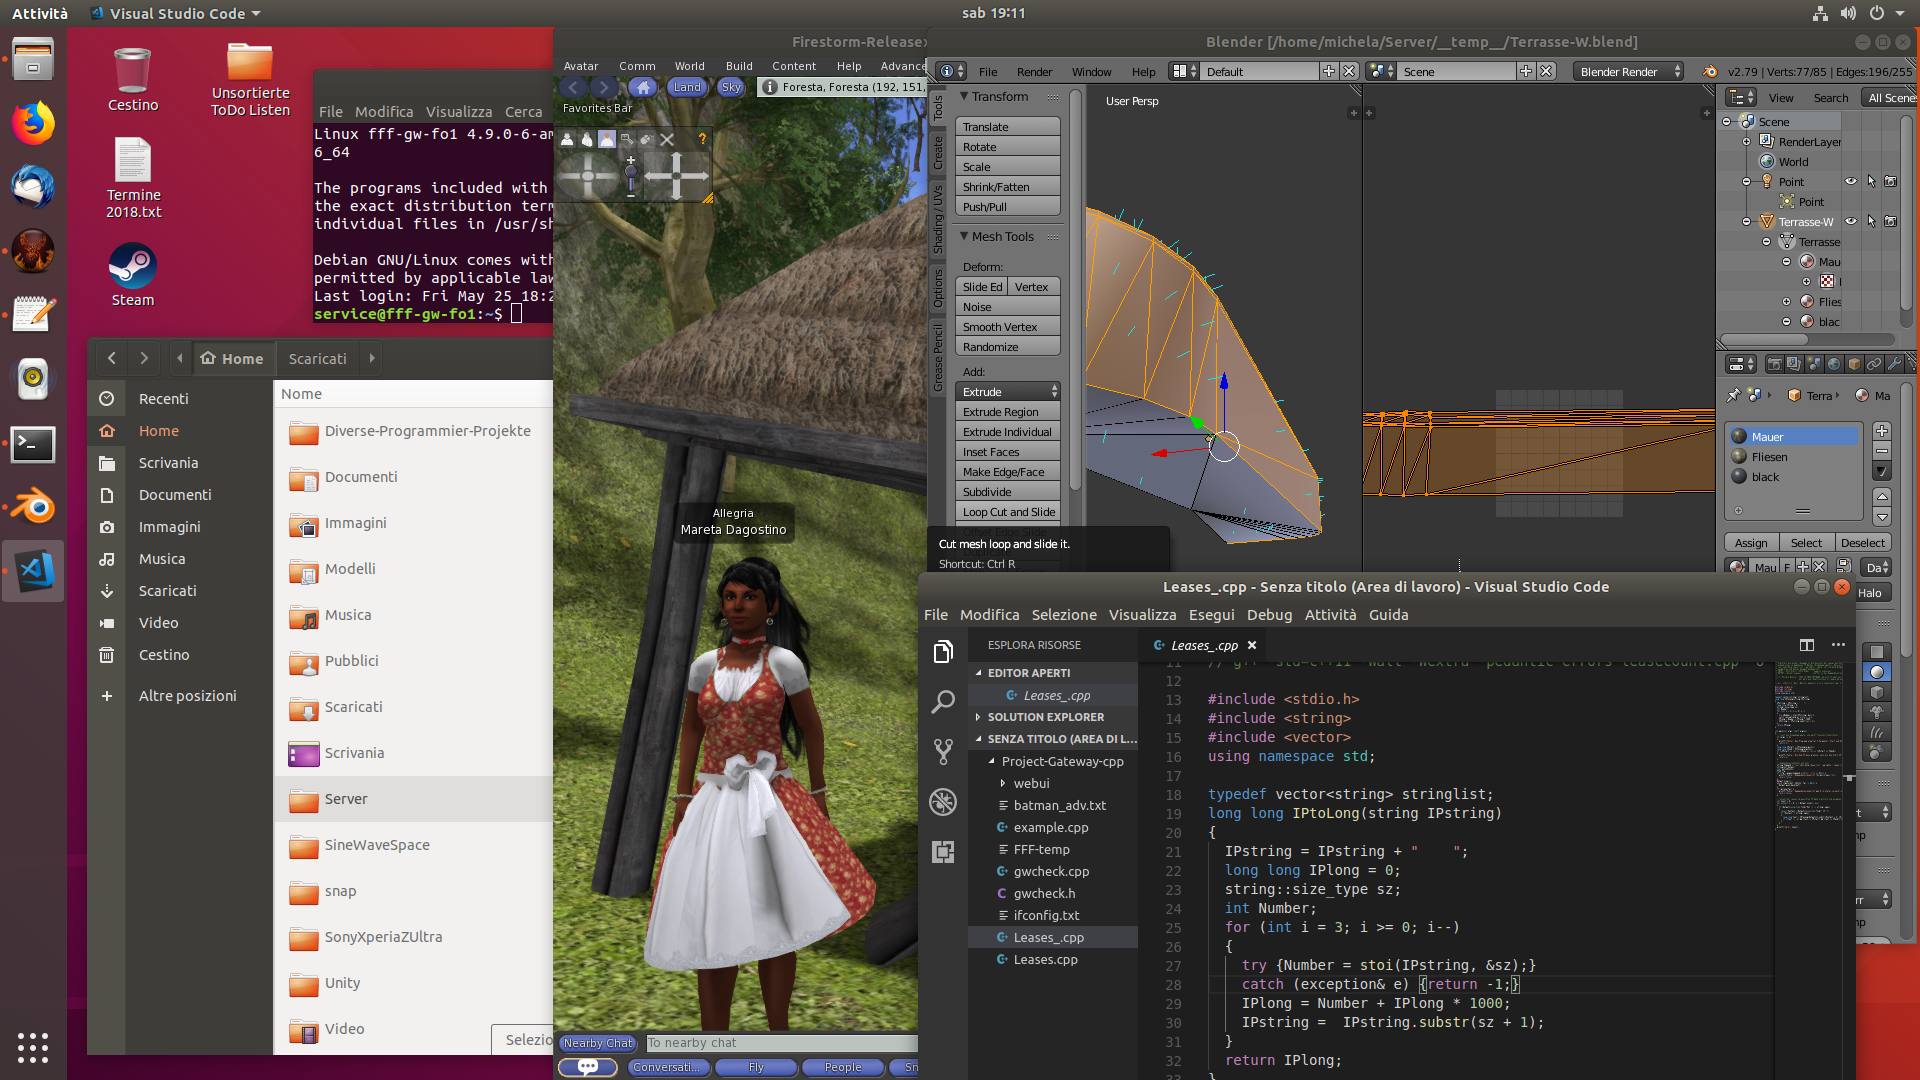Remove the selected material slot in Blender
This screenshot has height=1080, width=1920.
1882,451
